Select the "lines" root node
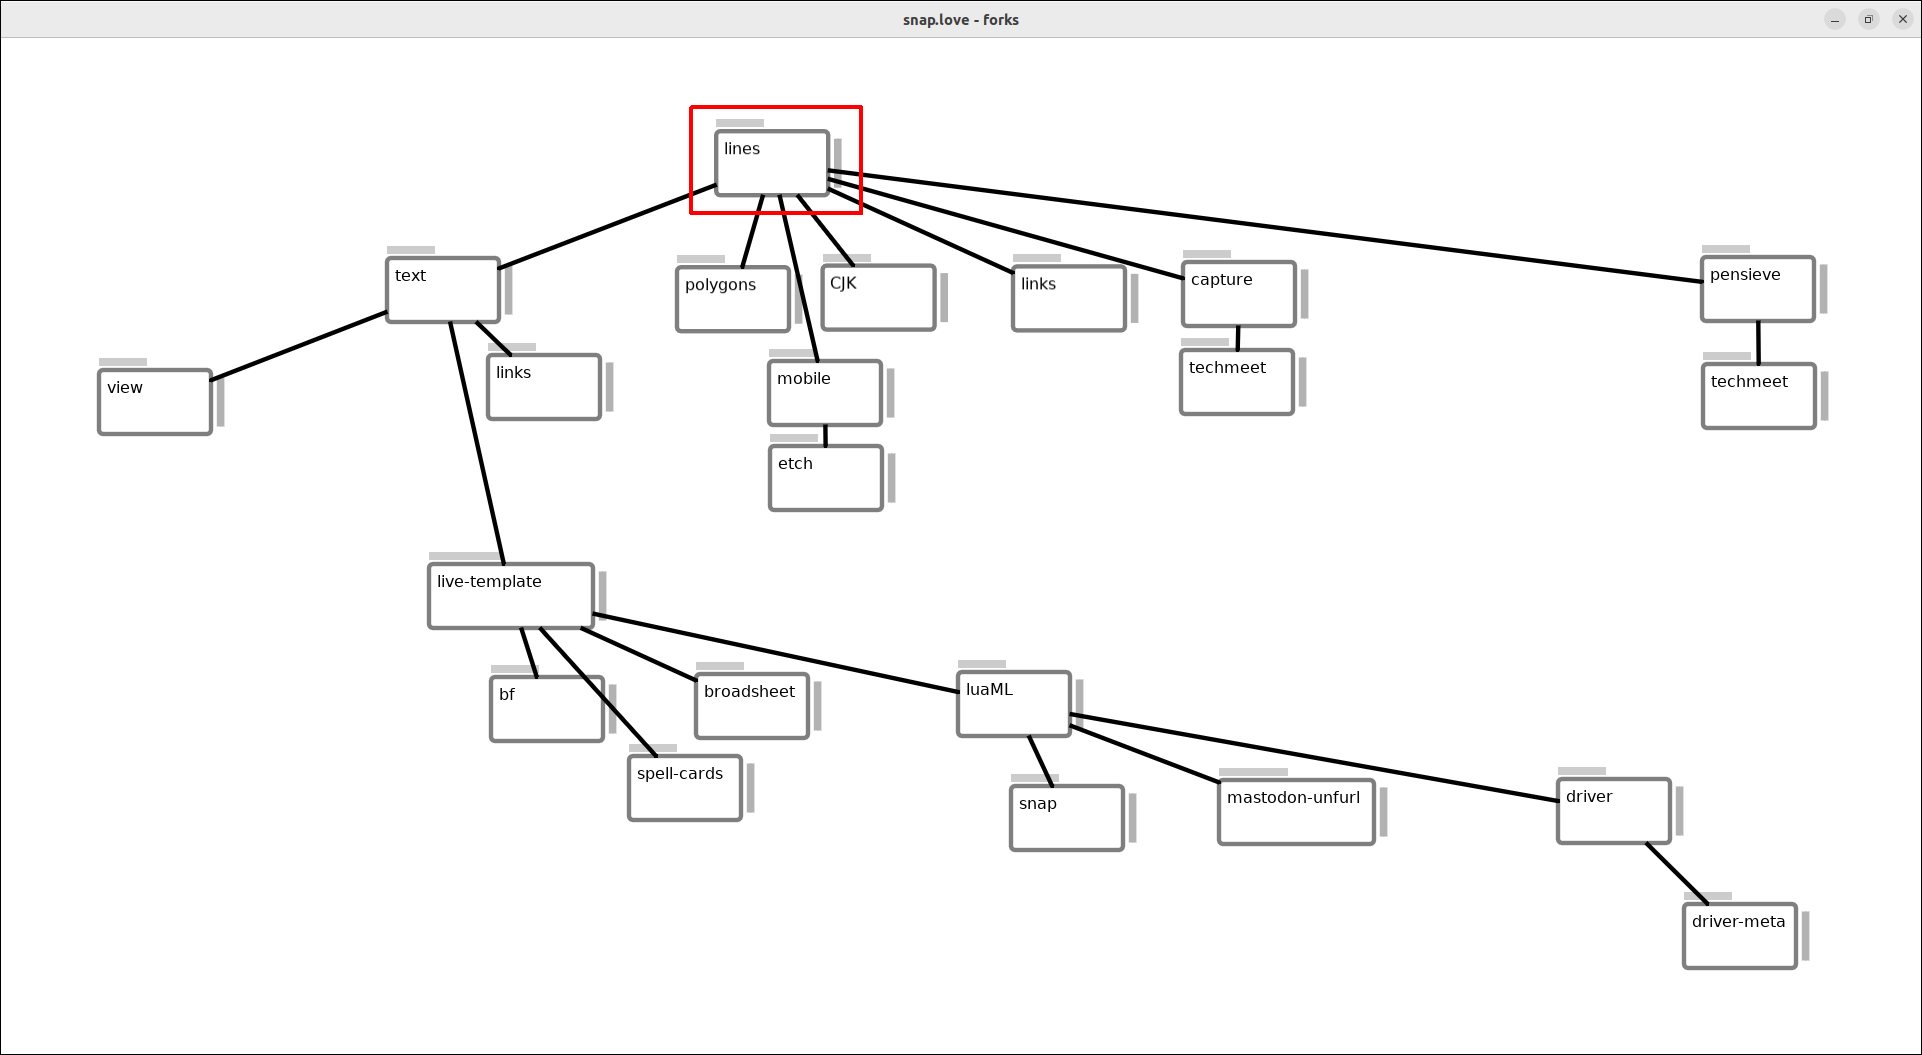This screenshot has height=1055, width=1922. click(x=771, y=162)
